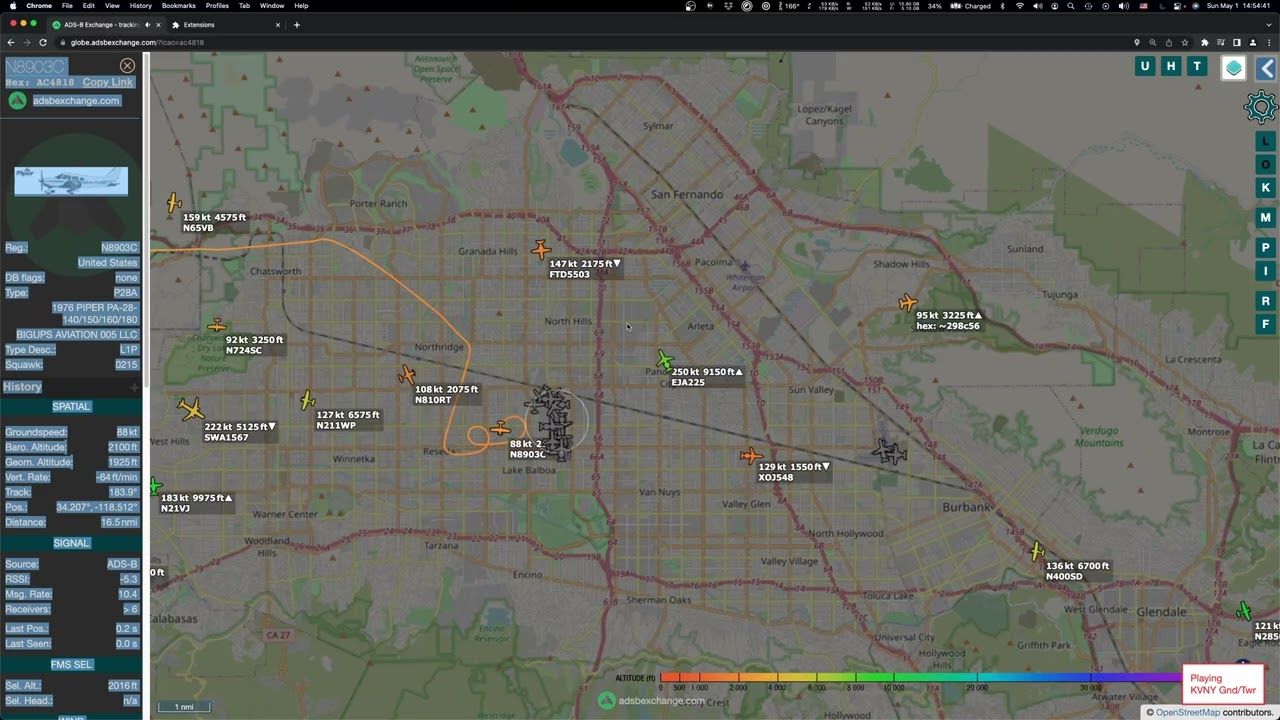The width and height of the screenshot is (1280, 720).
Task: Go back in Chrome
Action: (11, 42)
